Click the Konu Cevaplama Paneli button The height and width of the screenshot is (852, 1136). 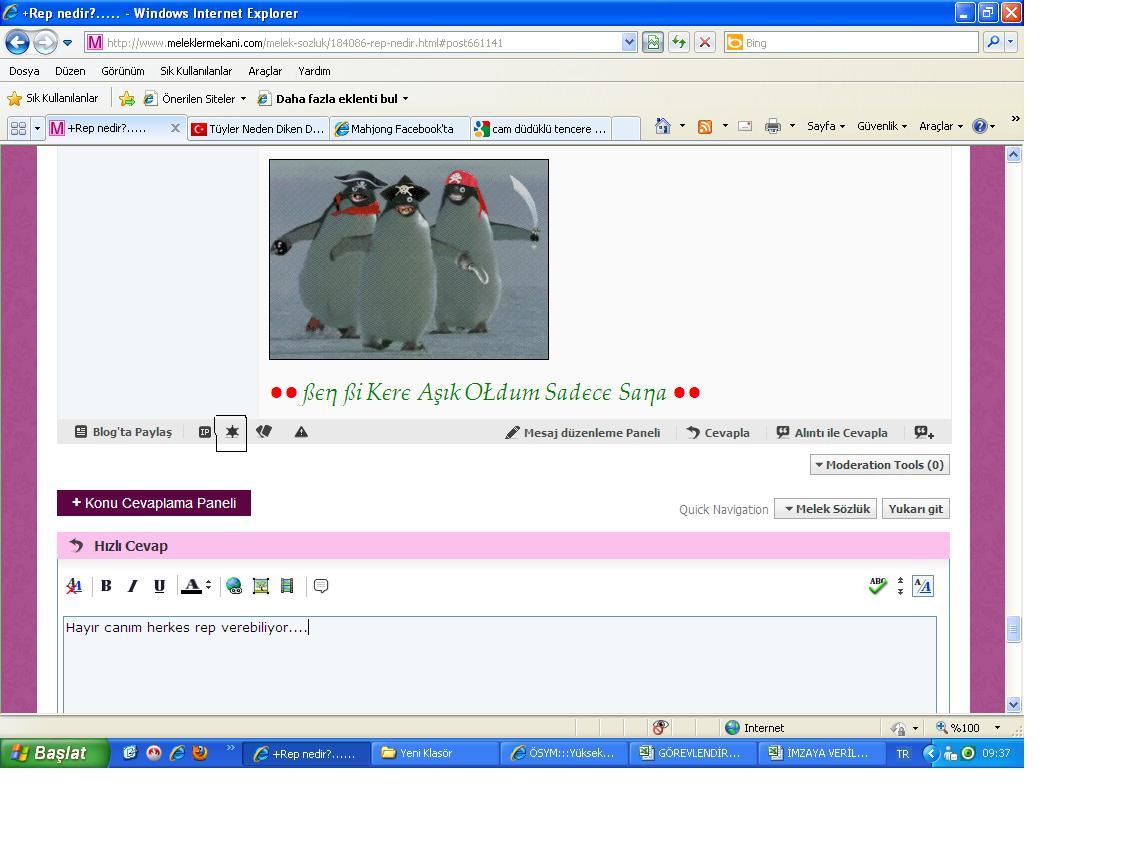[154, 503]
